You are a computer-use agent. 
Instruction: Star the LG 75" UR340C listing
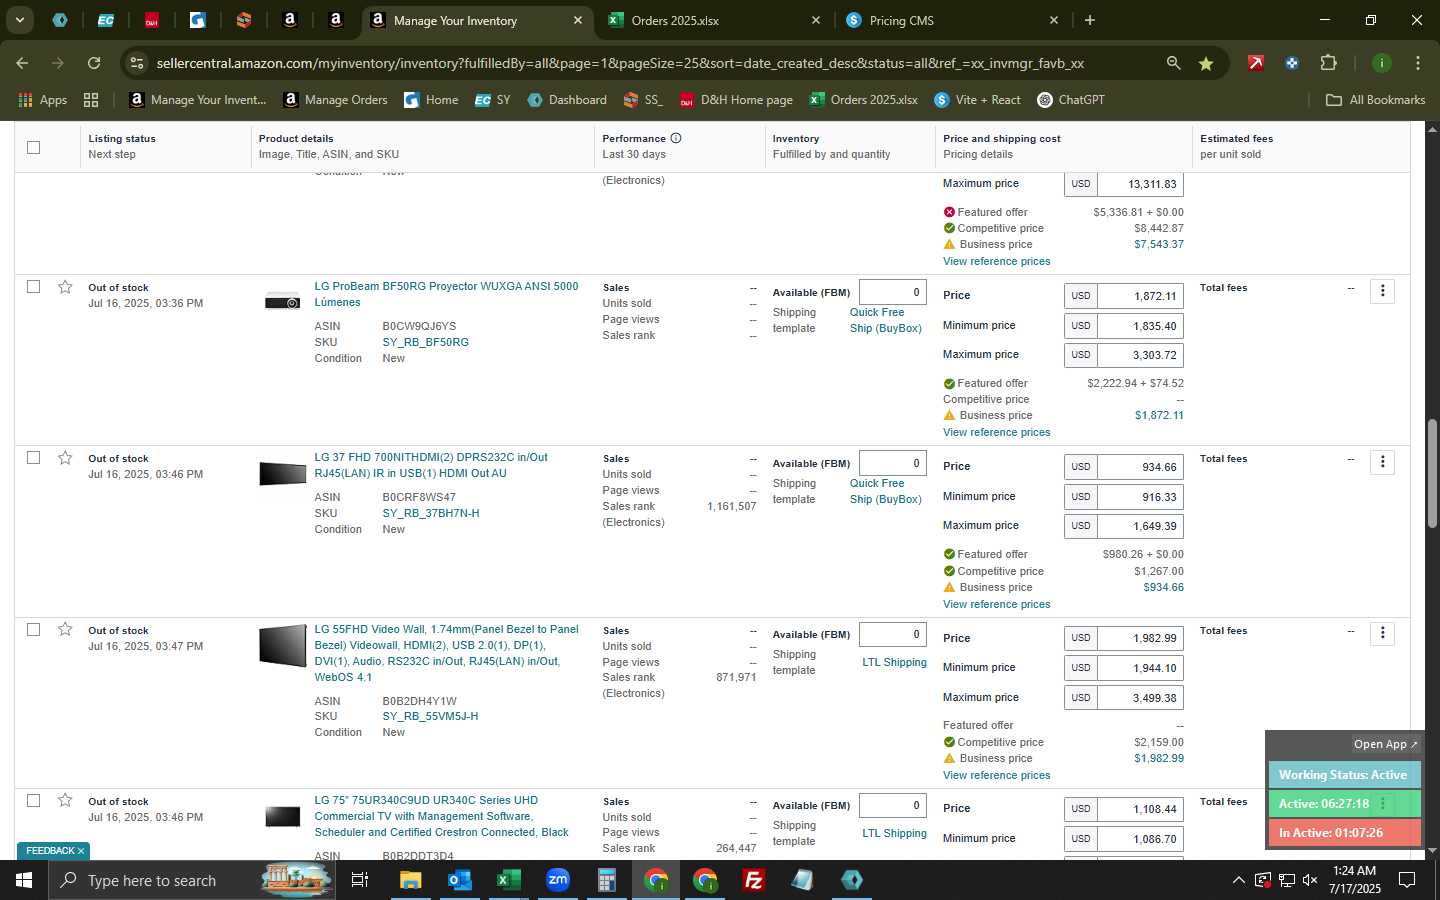65,800
